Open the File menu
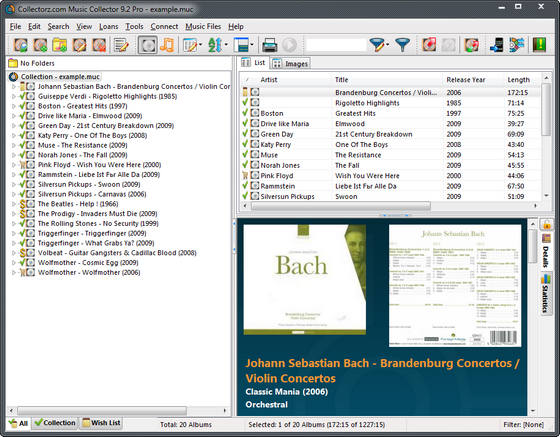 tap(15, 27)
